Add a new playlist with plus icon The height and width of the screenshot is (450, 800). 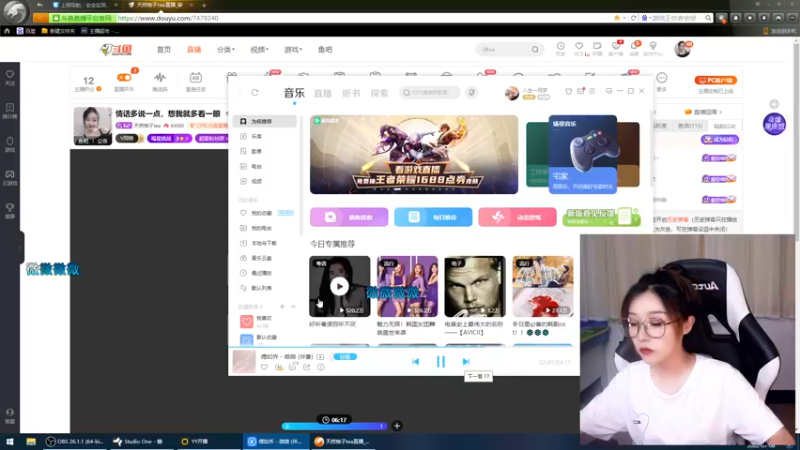(x=282, y=307)
